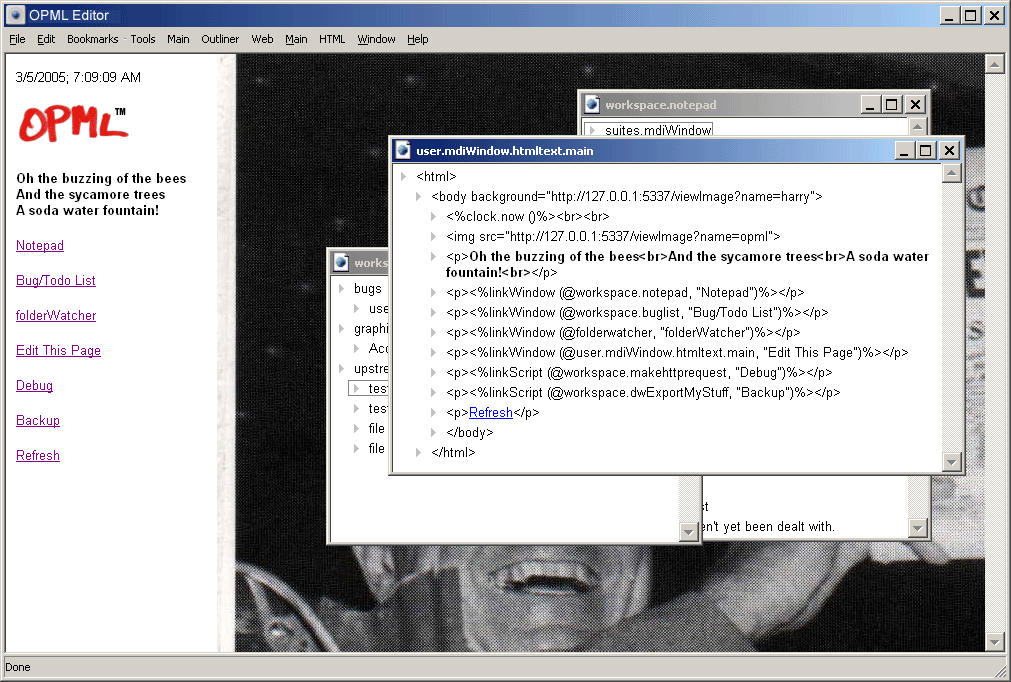The height and width of the screenshot is (682, 1011).
Task: Minimize the workspace.notepad window
Action: 871,104
